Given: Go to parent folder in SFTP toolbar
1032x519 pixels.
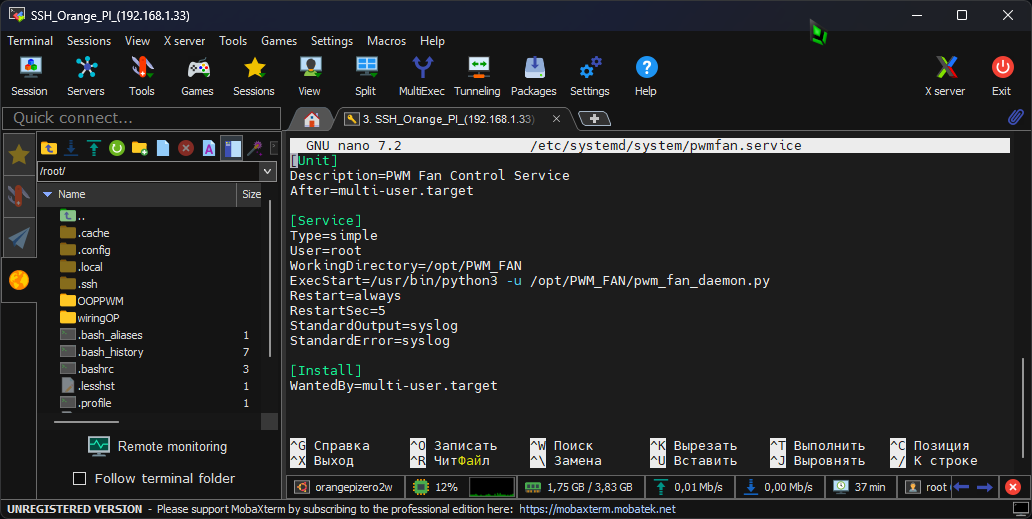Looking at the screenshot, I should pos(49,149).
